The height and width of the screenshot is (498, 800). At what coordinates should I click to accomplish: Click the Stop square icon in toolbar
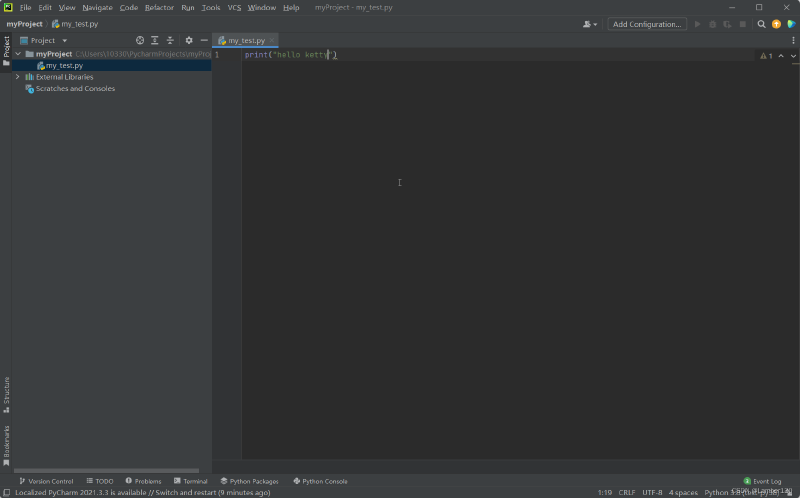(x=743, y=24)
